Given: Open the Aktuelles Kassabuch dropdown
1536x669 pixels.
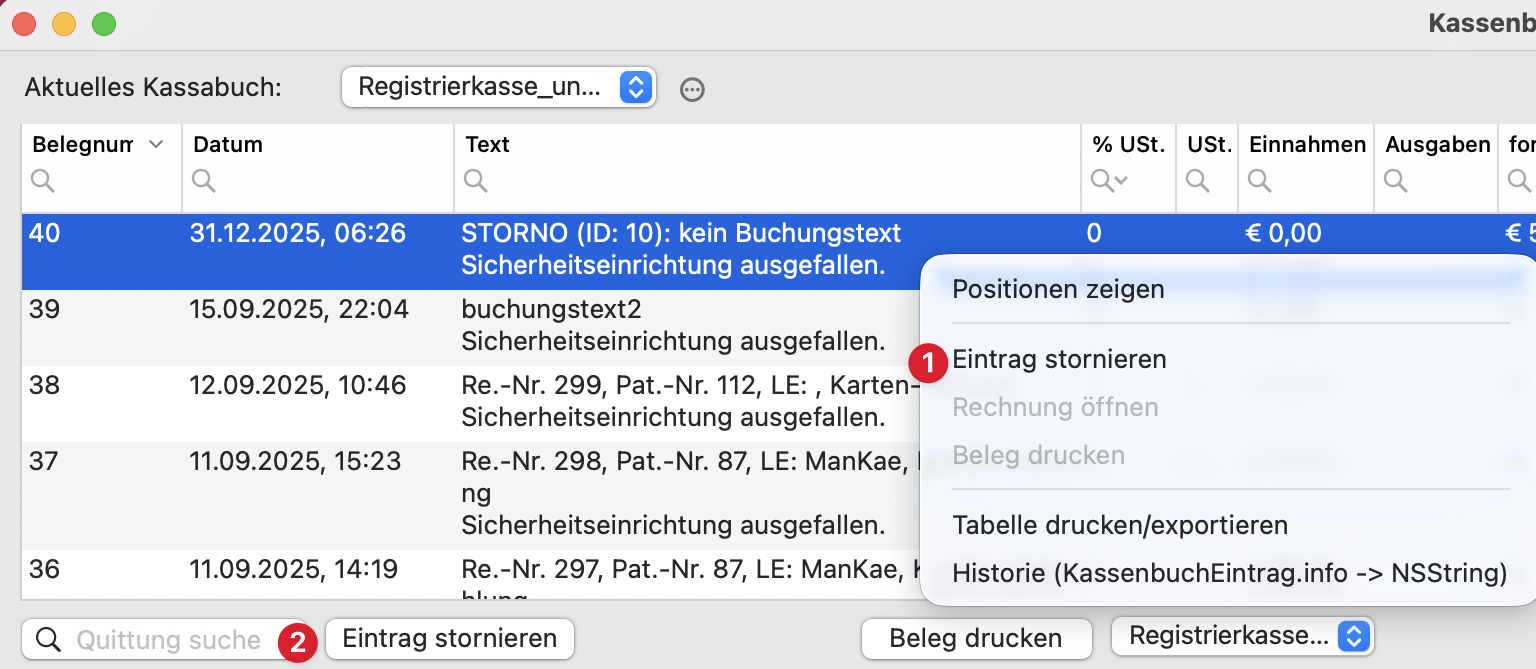Looking at the screenshot, I should point(498,87).
